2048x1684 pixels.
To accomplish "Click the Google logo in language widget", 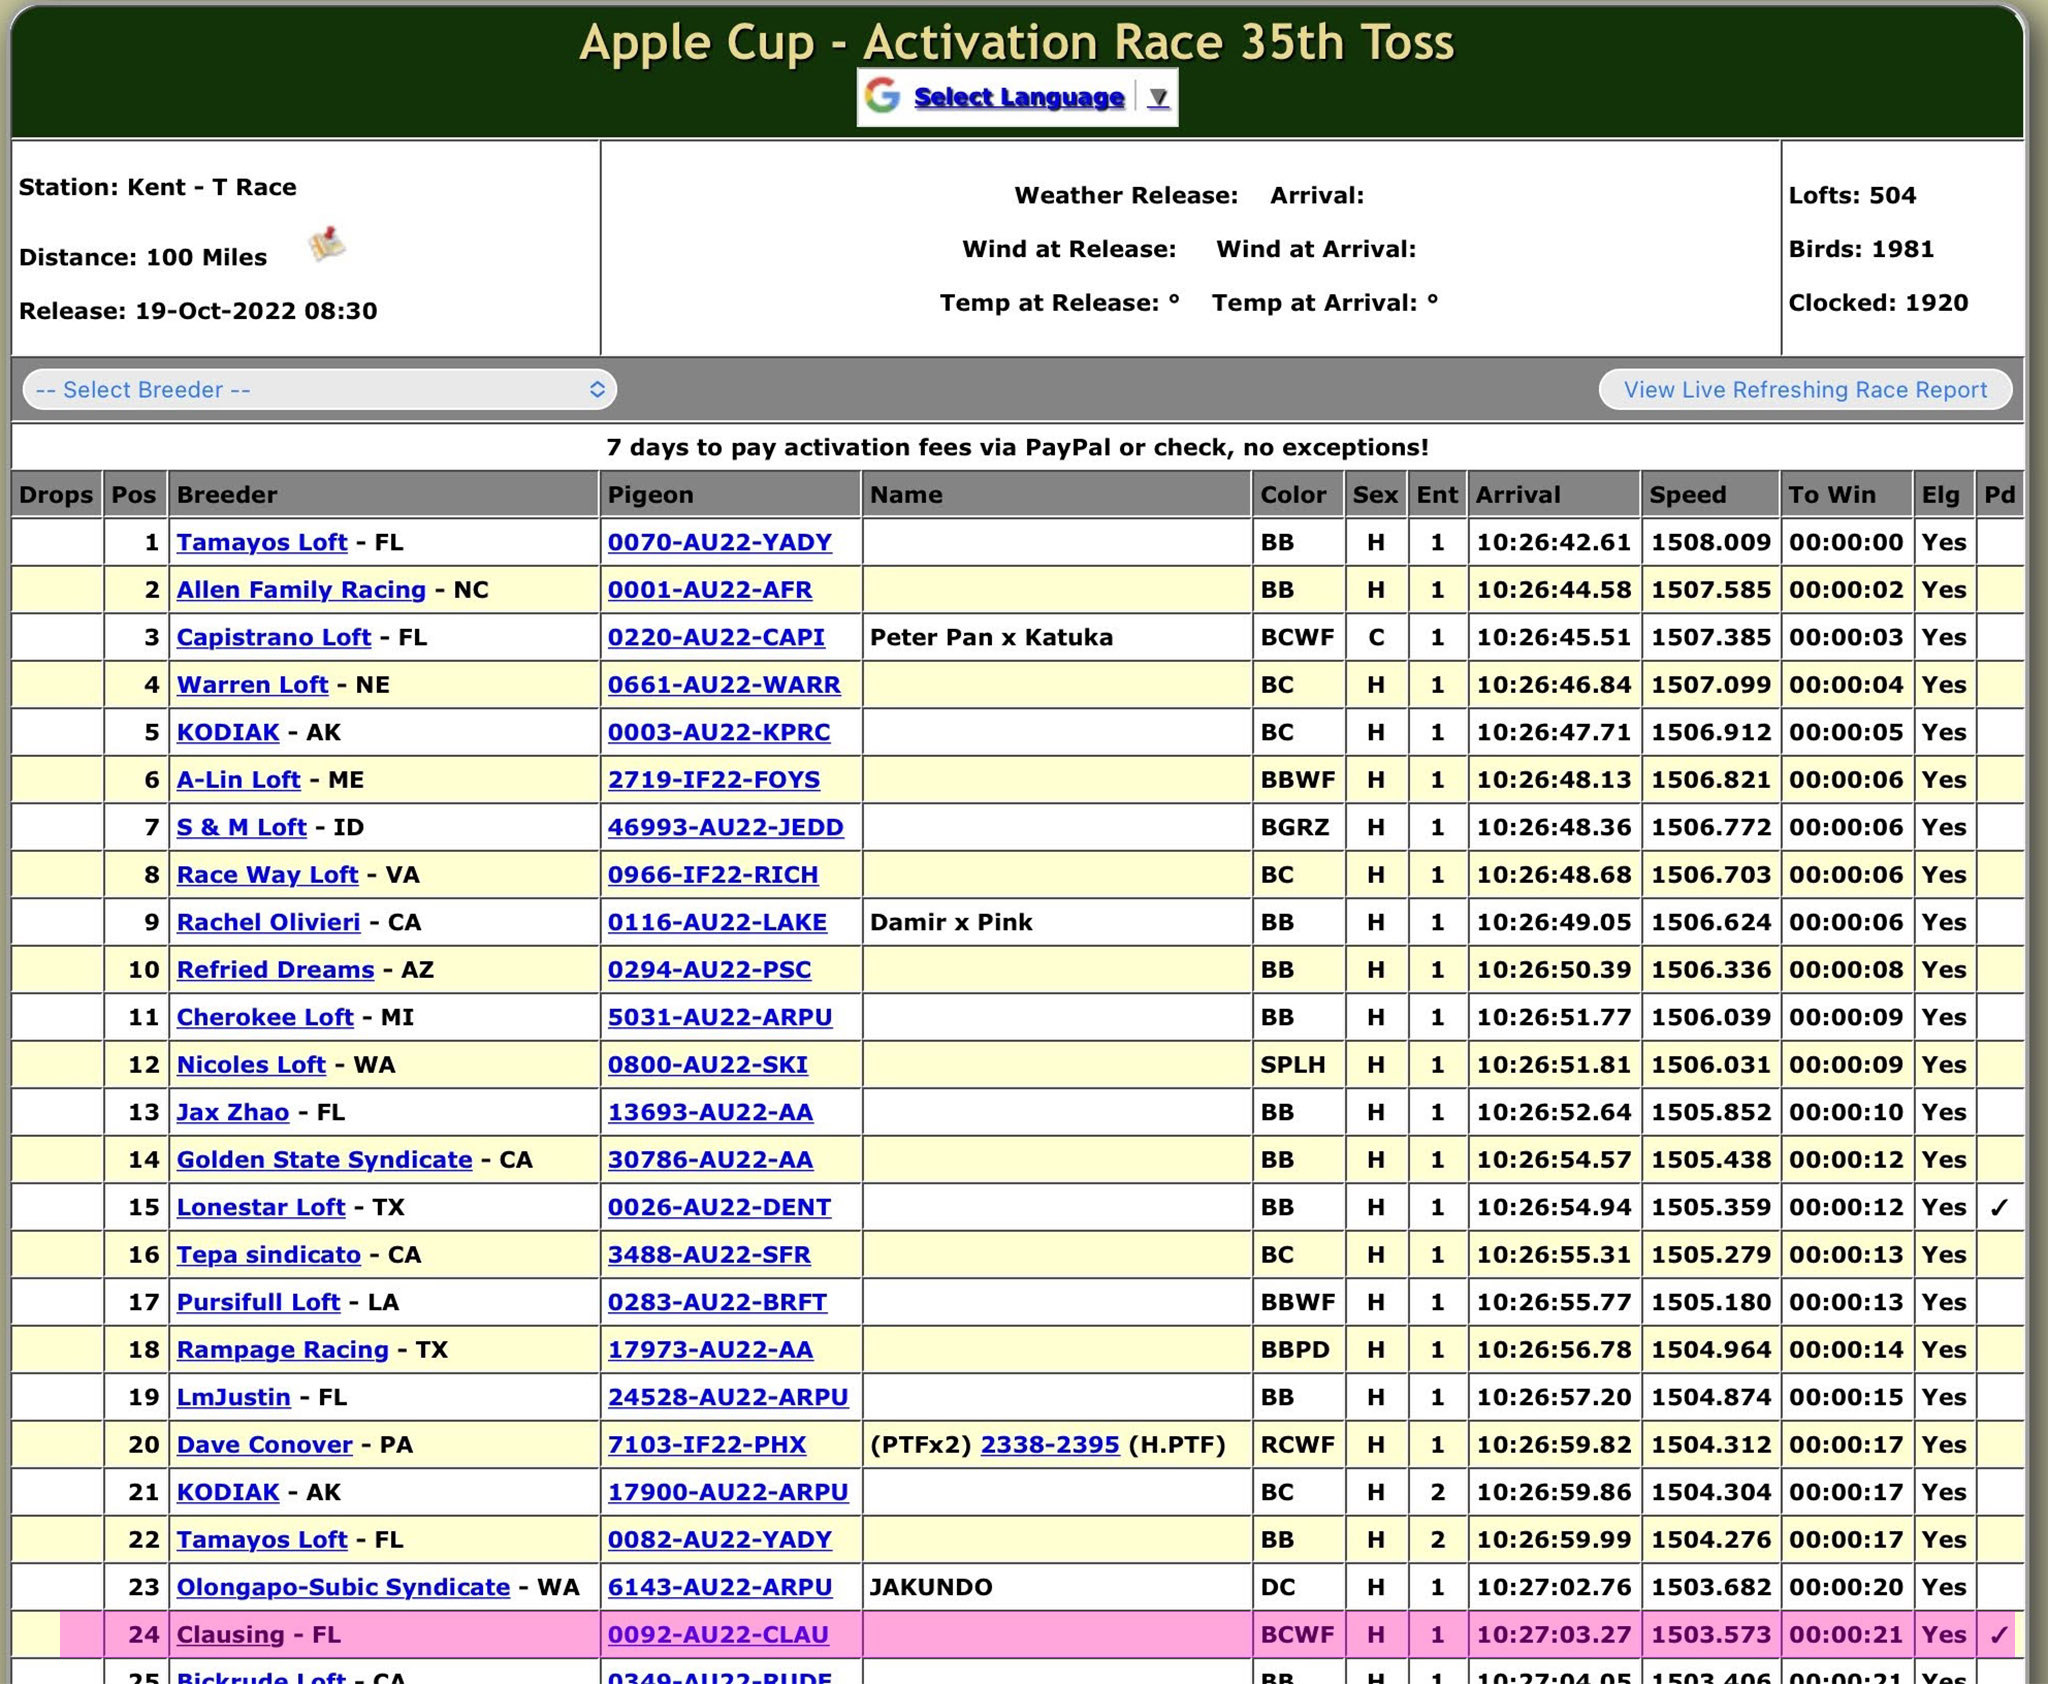I will 882,96.
